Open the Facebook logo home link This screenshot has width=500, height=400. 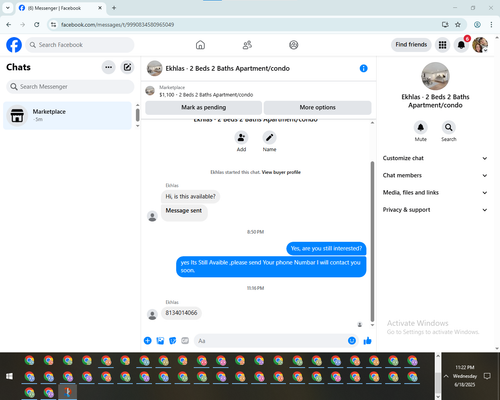point(14,45)
